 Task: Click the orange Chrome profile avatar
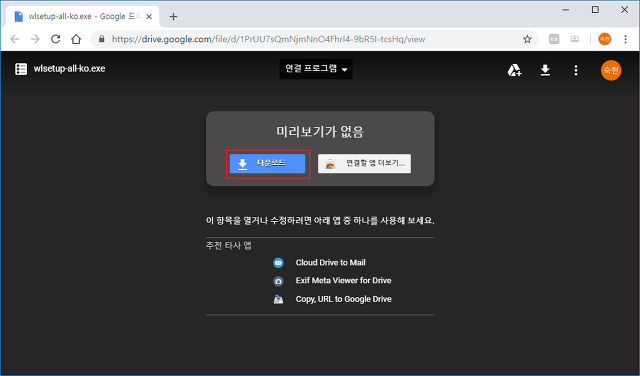click(x=604, y=39)
